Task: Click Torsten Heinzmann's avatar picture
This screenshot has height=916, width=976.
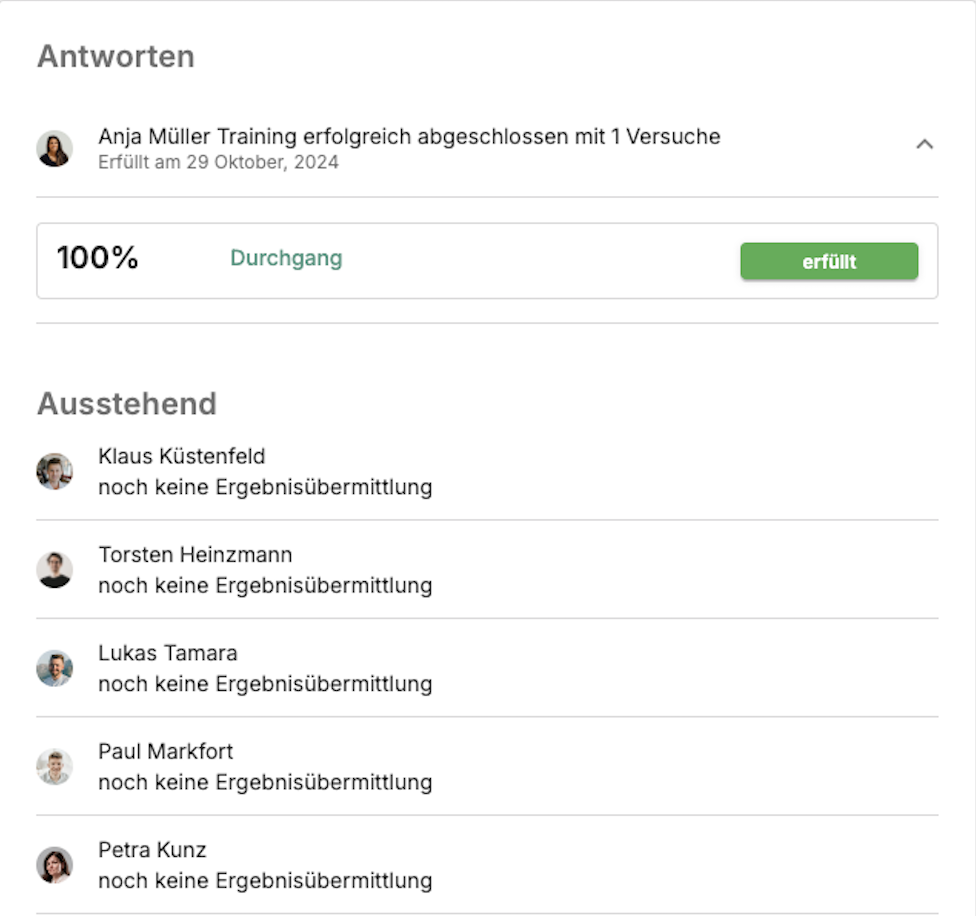Action: pyautogui.click(x=55, y=569)
